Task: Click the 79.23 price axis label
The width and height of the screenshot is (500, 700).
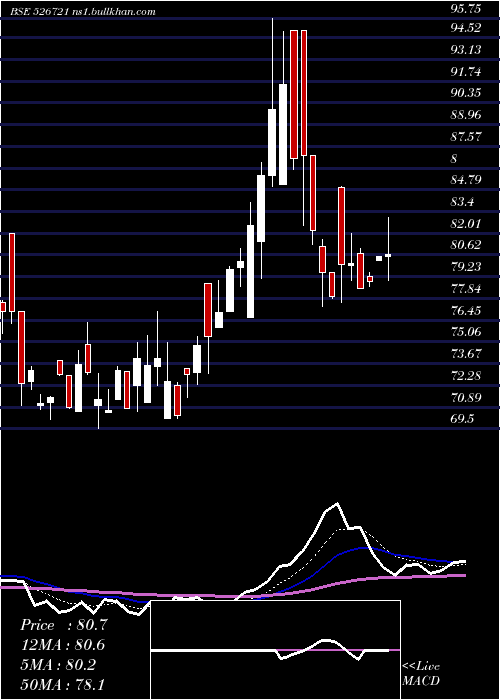Action: 466,267
